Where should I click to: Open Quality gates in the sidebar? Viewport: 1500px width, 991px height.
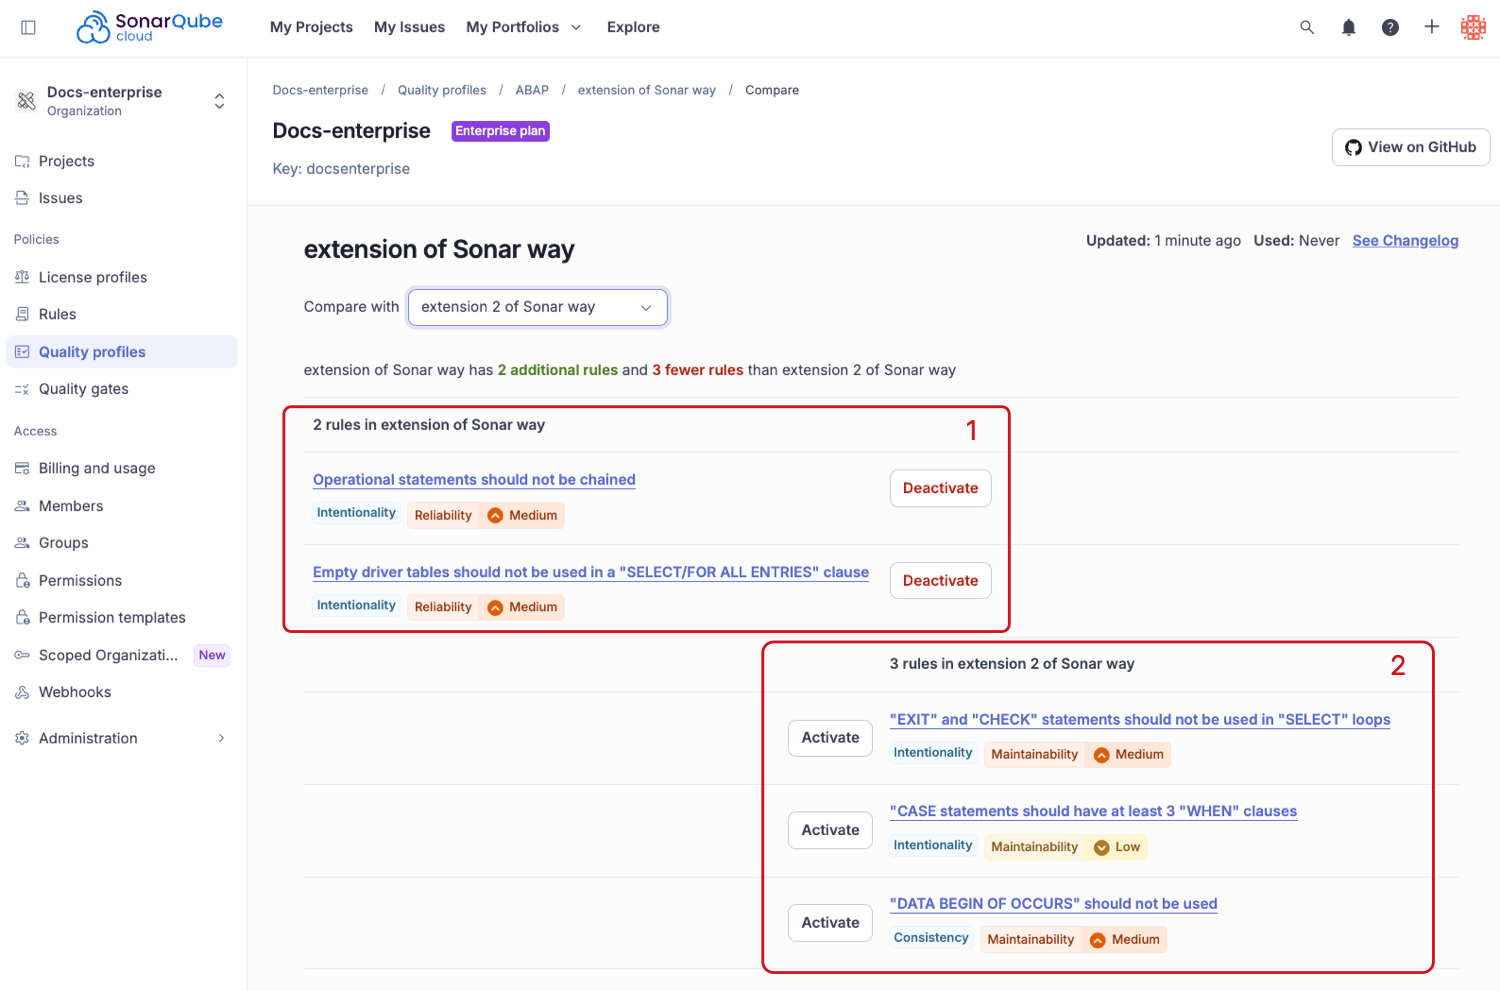pyautogui.click(x=84, y=388)
